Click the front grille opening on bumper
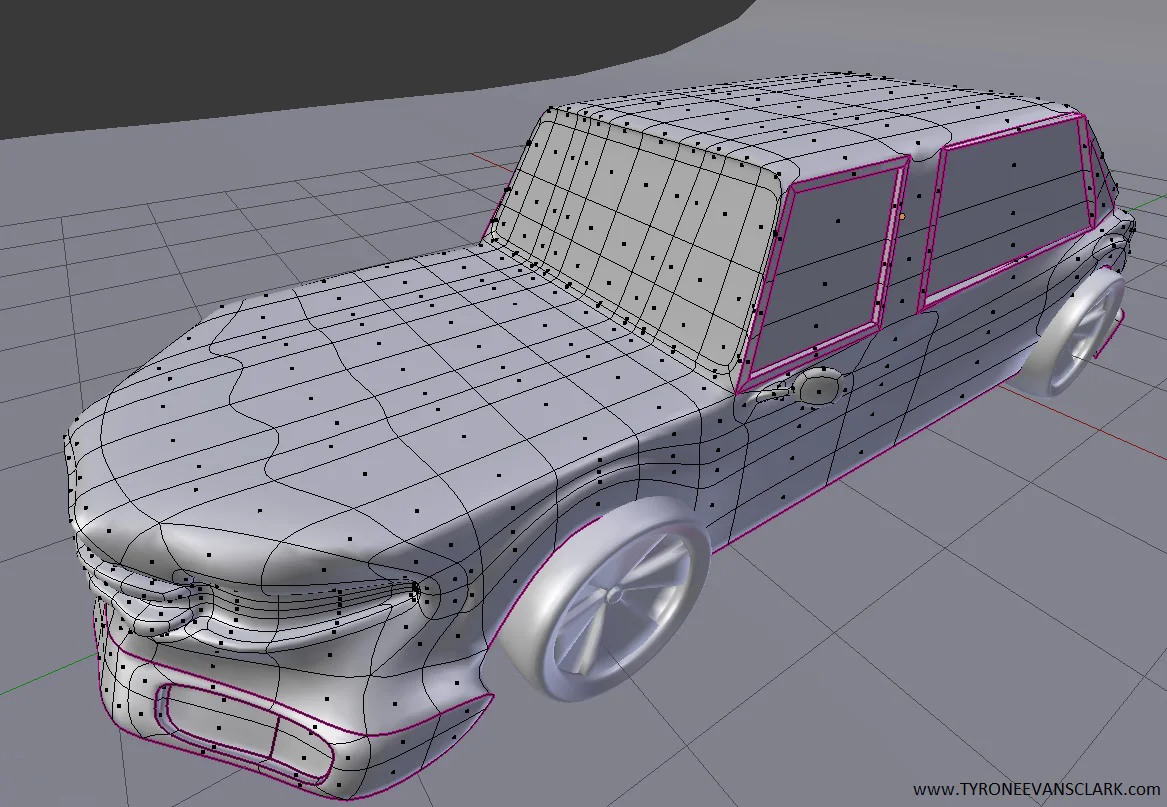This screenshot has width=1167, height=807. tap(246, 733)
